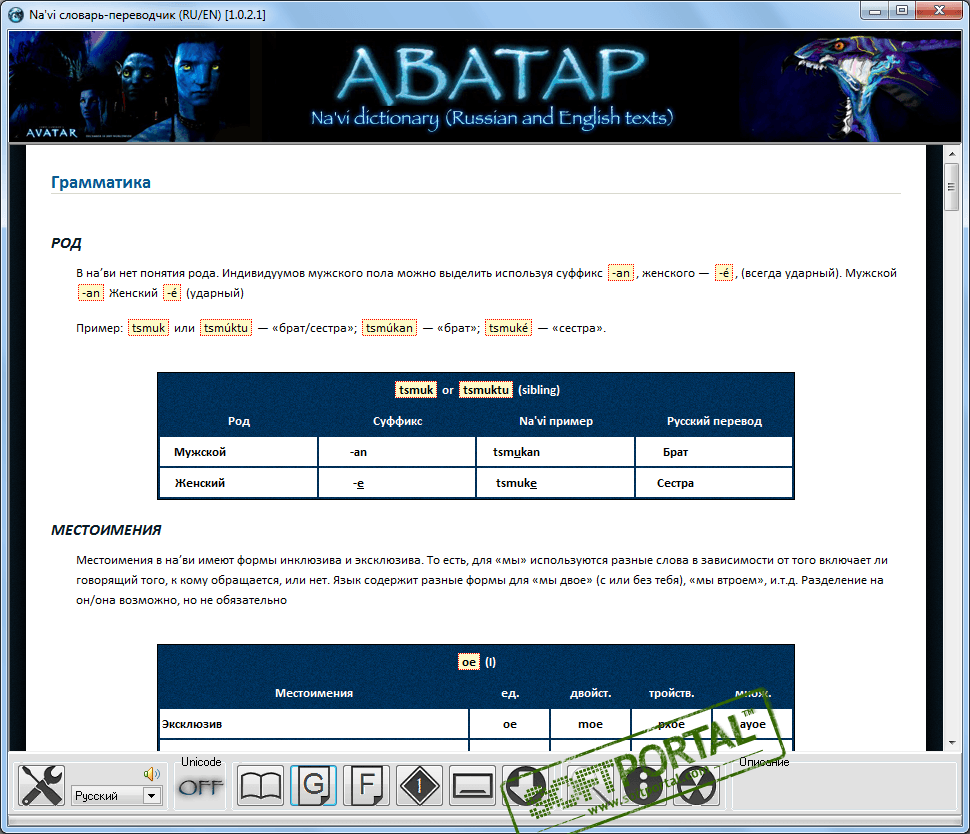Viewport: 970px width, 834px height.
Task: Click the ед. column header
Action: [510, 693]
